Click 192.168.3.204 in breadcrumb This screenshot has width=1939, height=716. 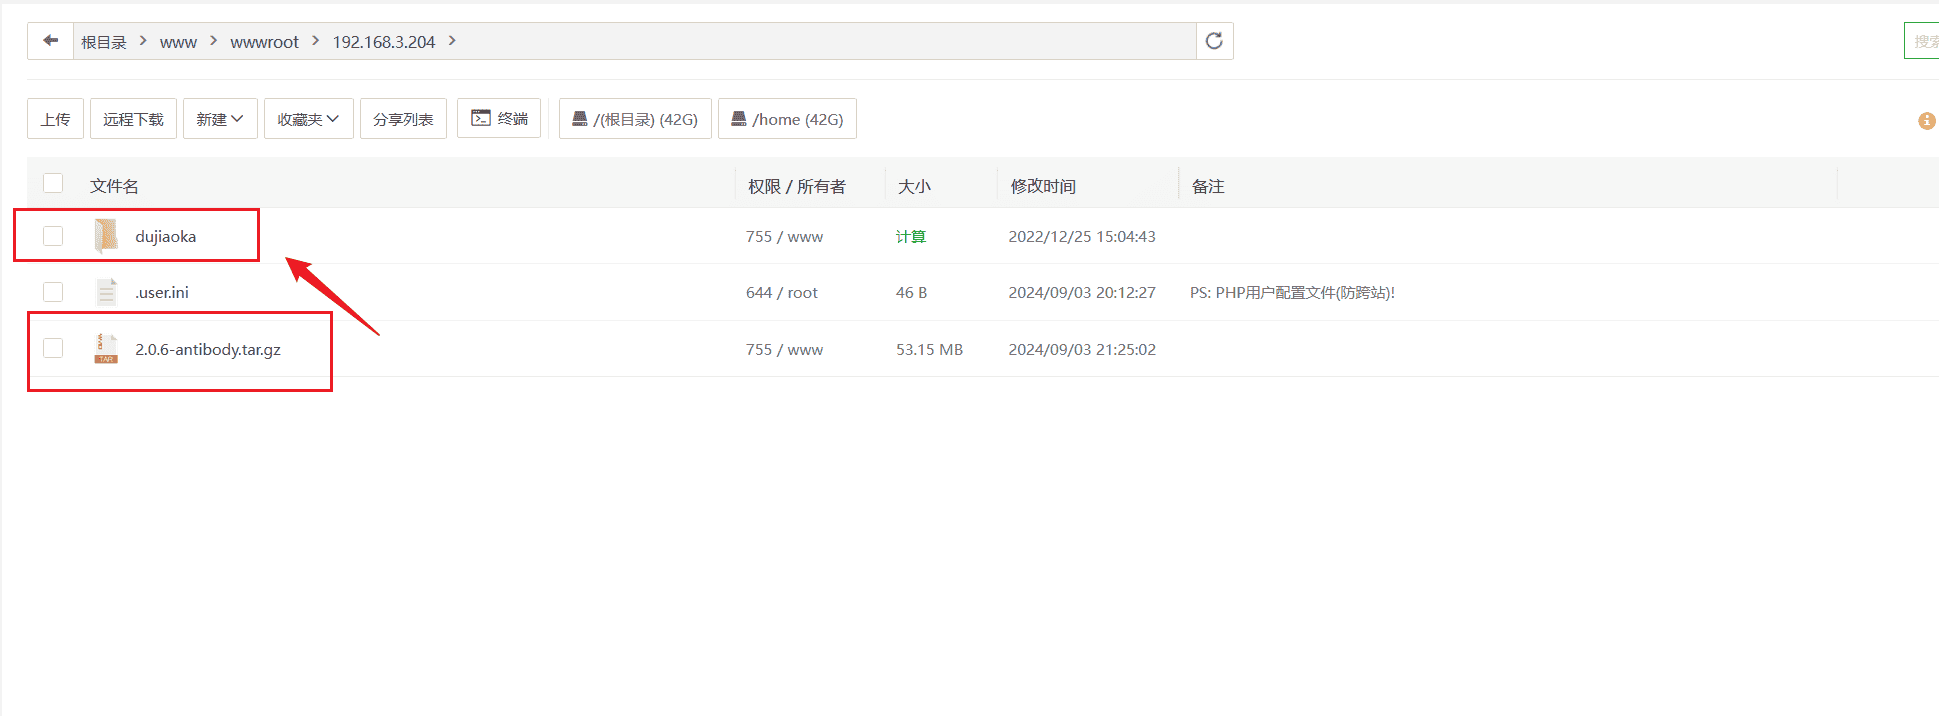pyautogui.click(x=384, y=42)
